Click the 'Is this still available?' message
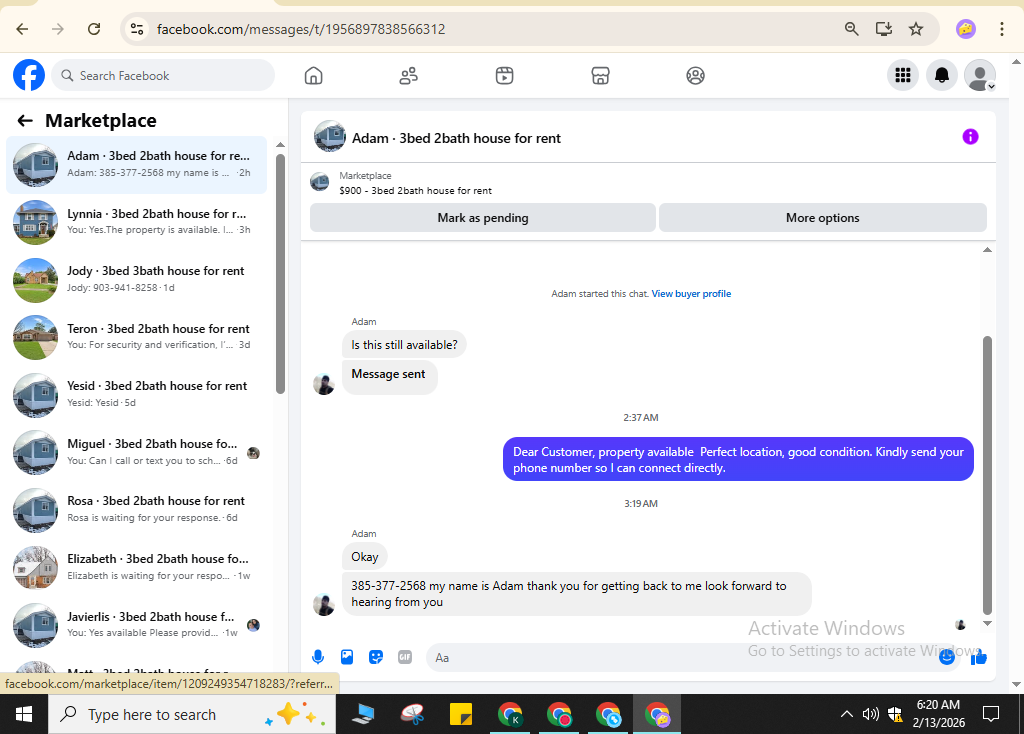Viewport: 1024px width, 734px height. [404, 345]
